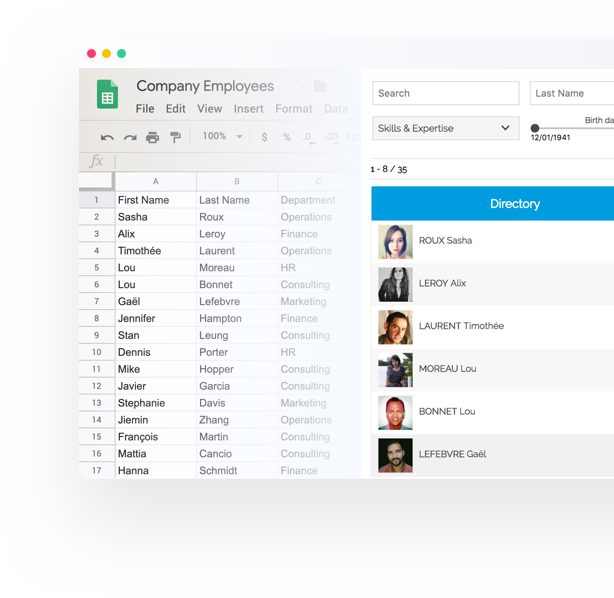Open LEROY Alix's photo thumbnail
The width and height of the screenshot is (614, 598).
coord(395,284)
